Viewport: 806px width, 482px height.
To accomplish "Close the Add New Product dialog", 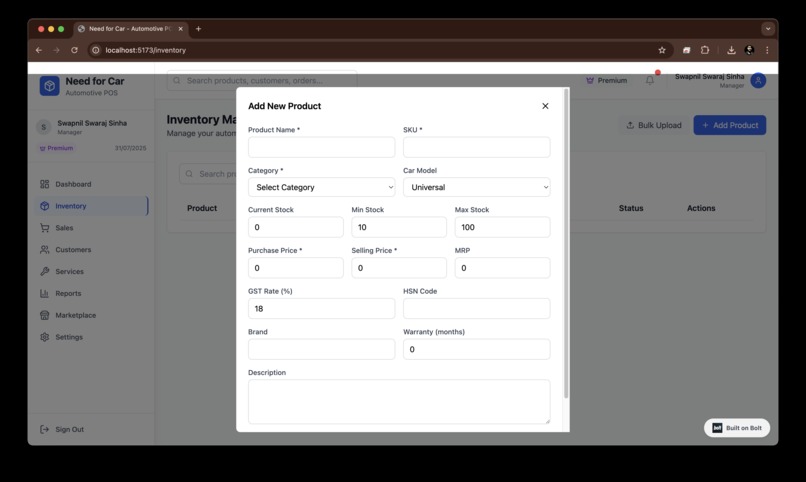I will point(545,106).
